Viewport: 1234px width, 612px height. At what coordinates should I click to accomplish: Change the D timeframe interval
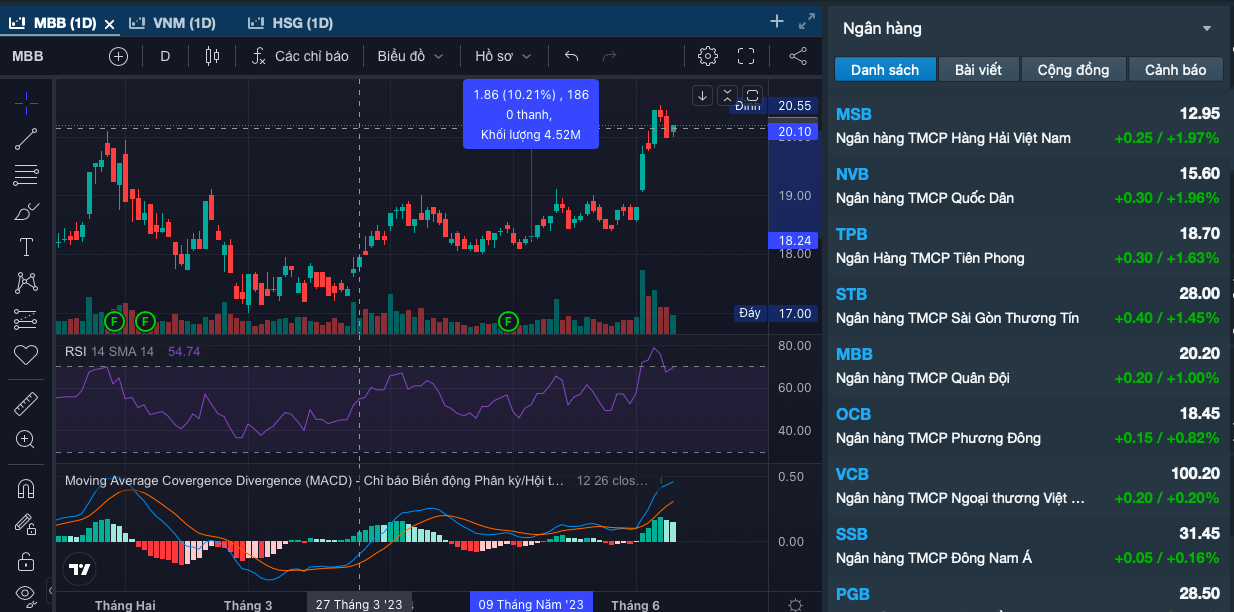[x=165, y=56]
